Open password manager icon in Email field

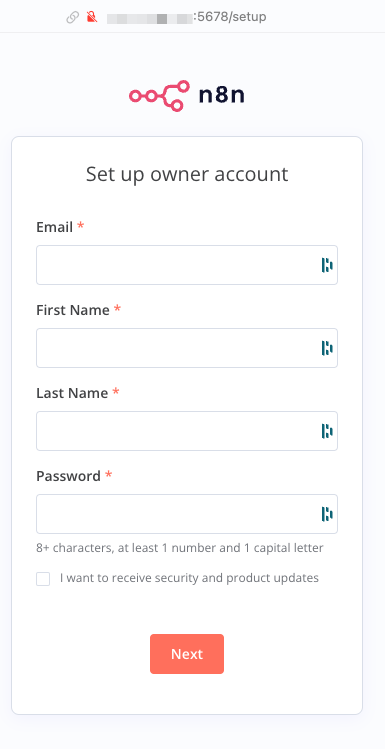[x=327, y=265]
